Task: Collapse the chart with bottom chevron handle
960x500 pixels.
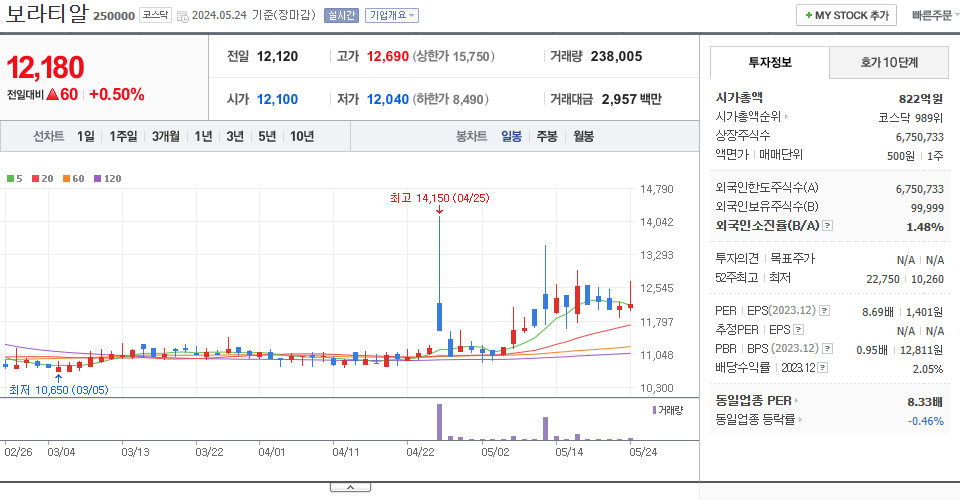Action: click(350, 487)
